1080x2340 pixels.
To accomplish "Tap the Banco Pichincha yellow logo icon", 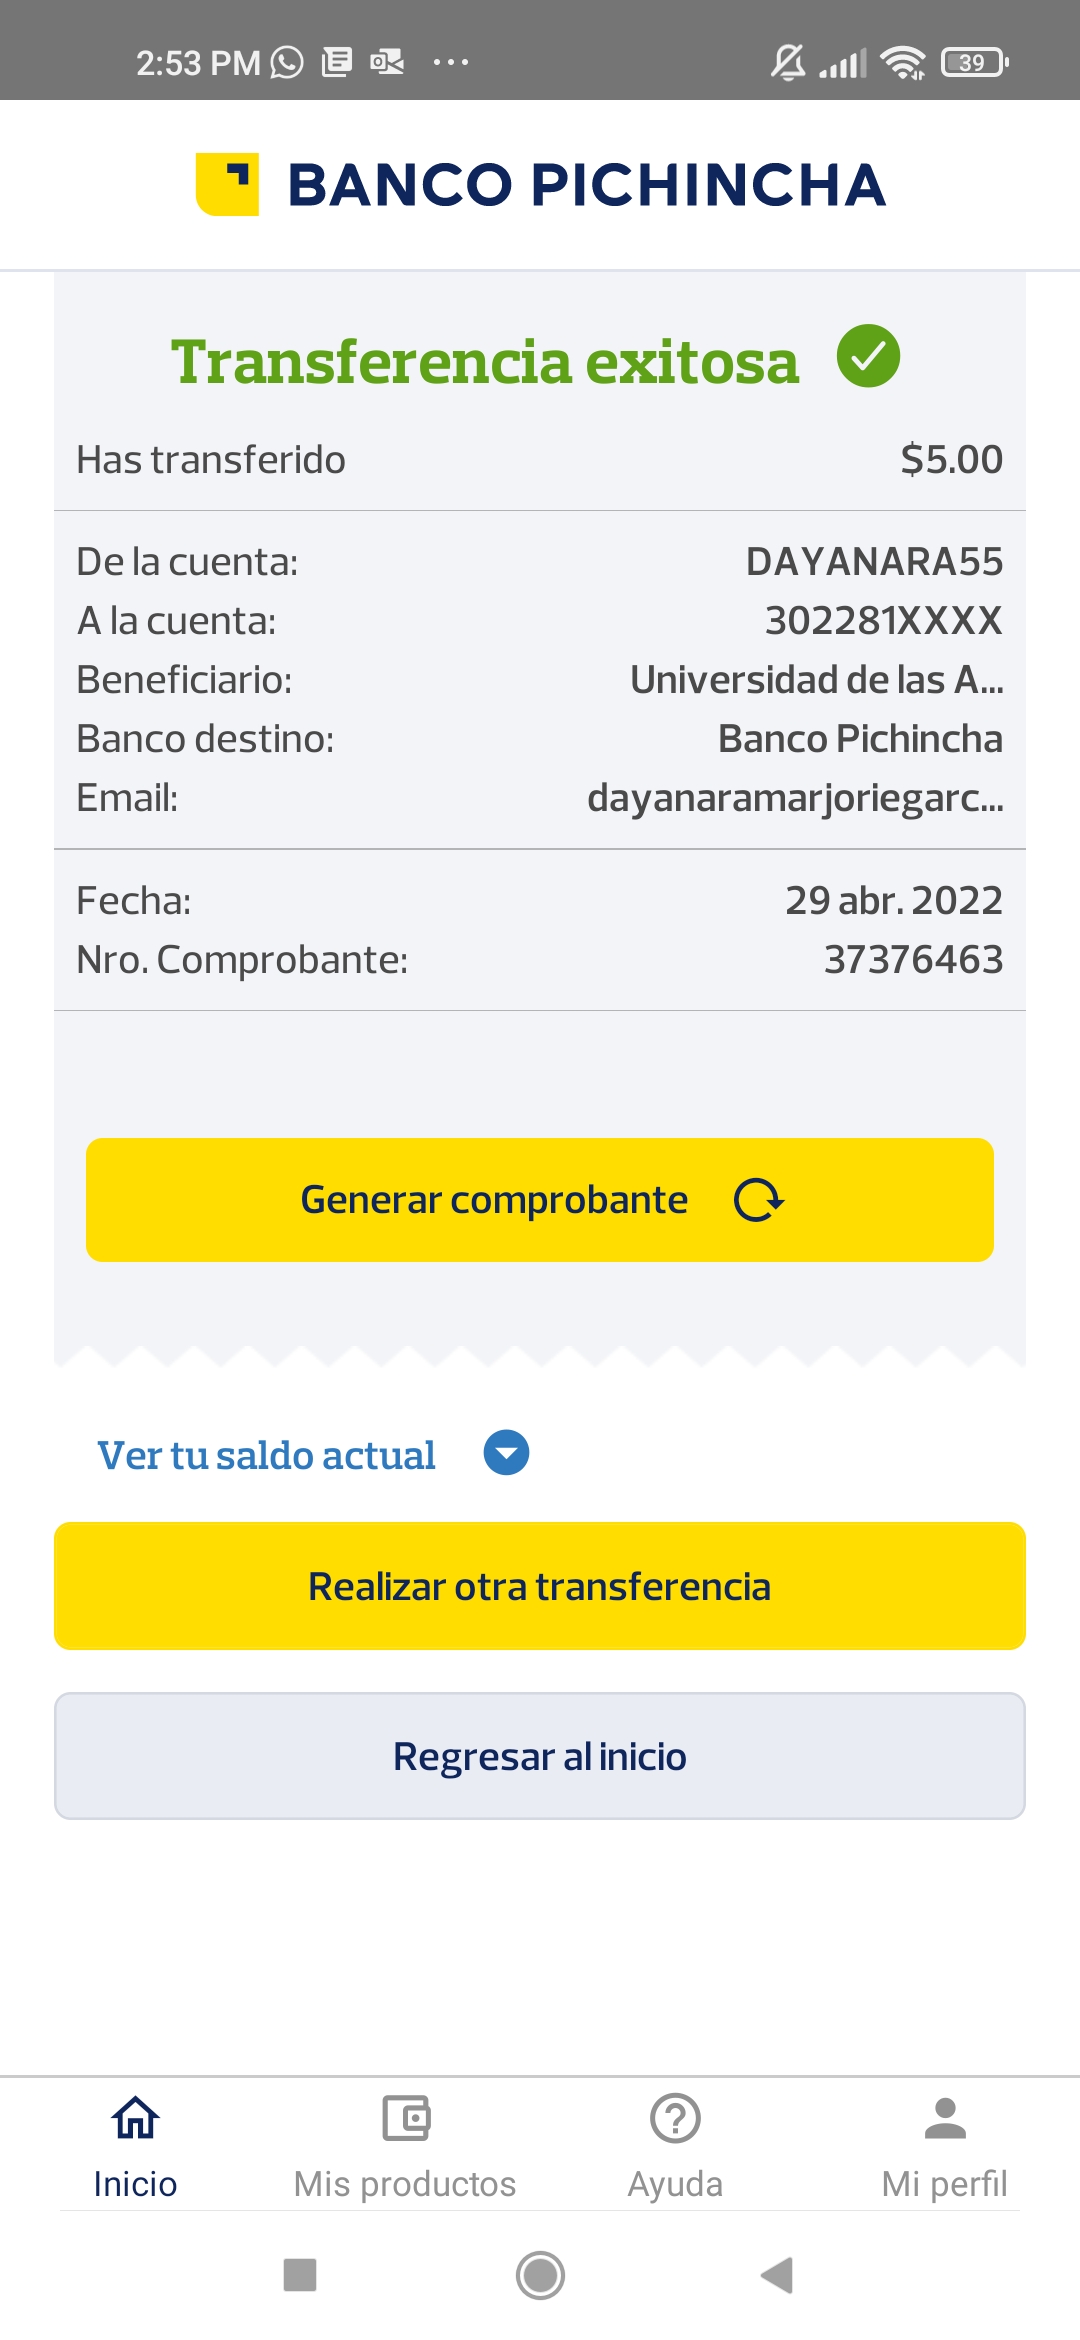I will [x=227, y=184].
